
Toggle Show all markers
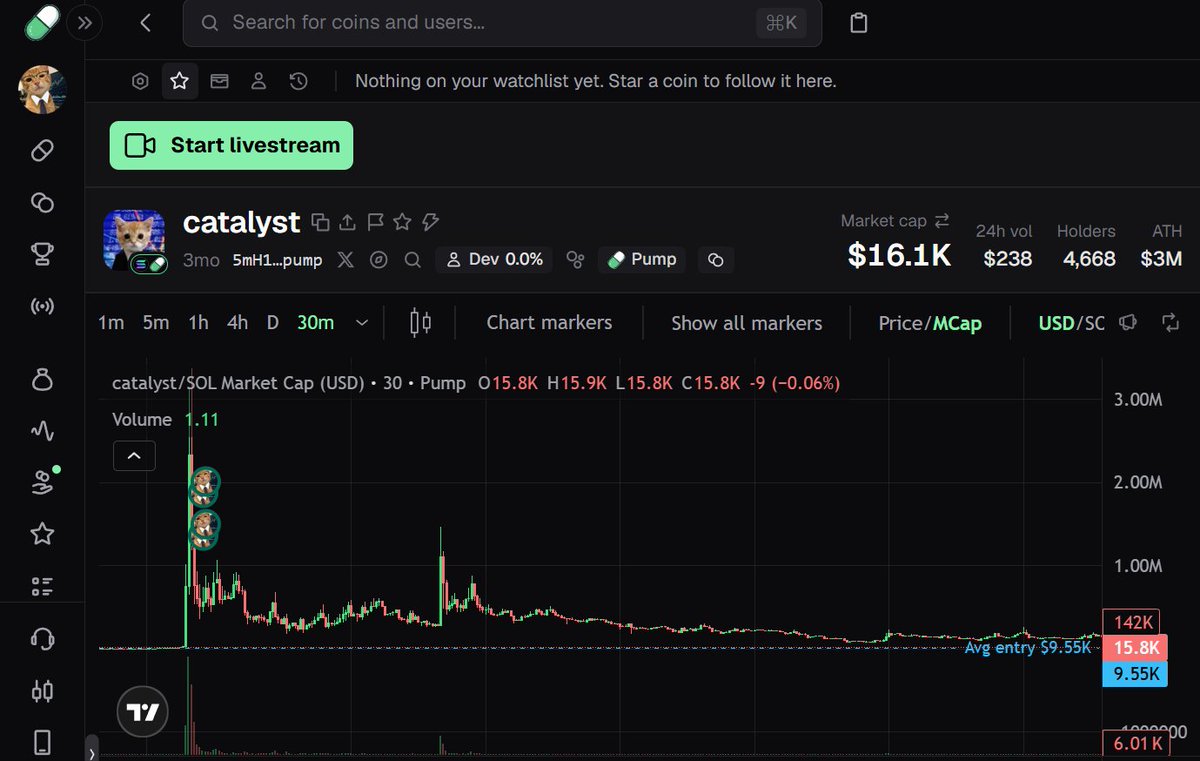click(x=747, y=323)
